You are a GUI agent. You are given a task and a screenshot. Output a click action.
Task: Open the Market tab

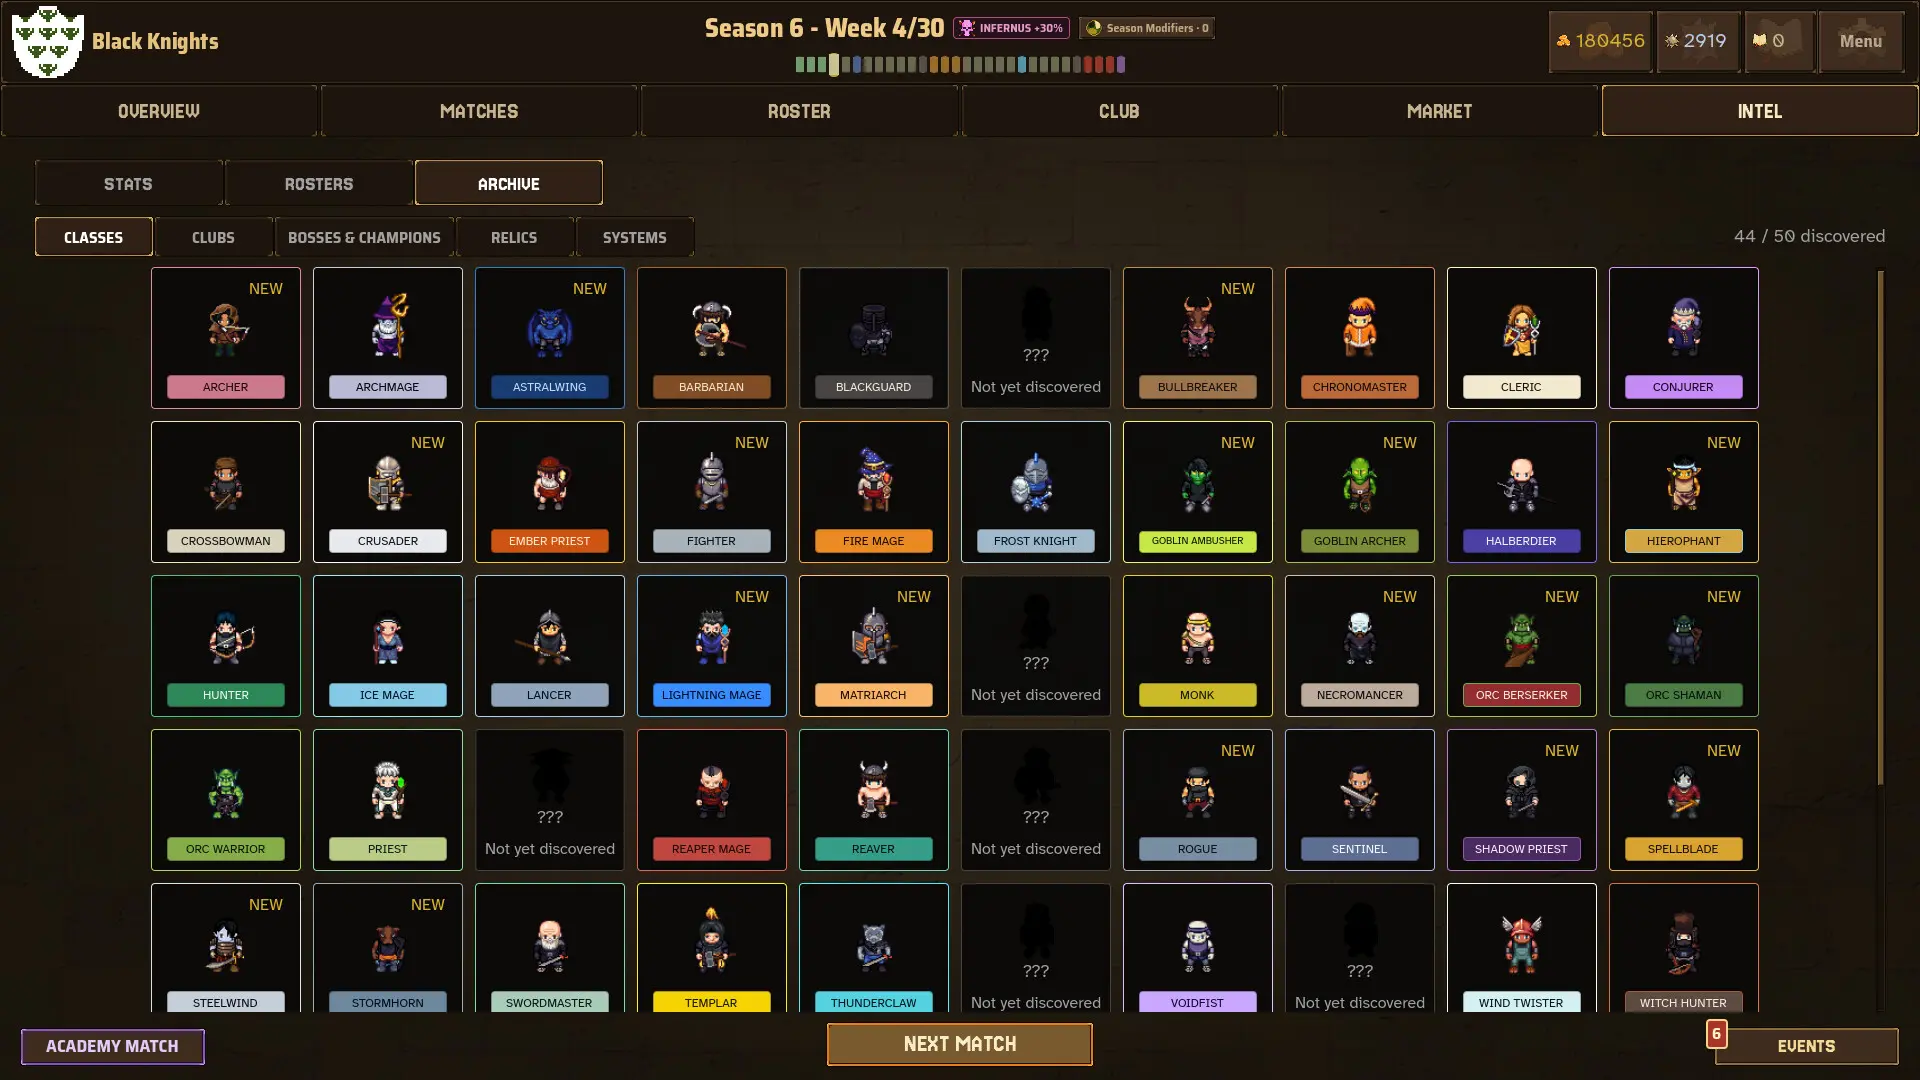(x=1439, y=111)
